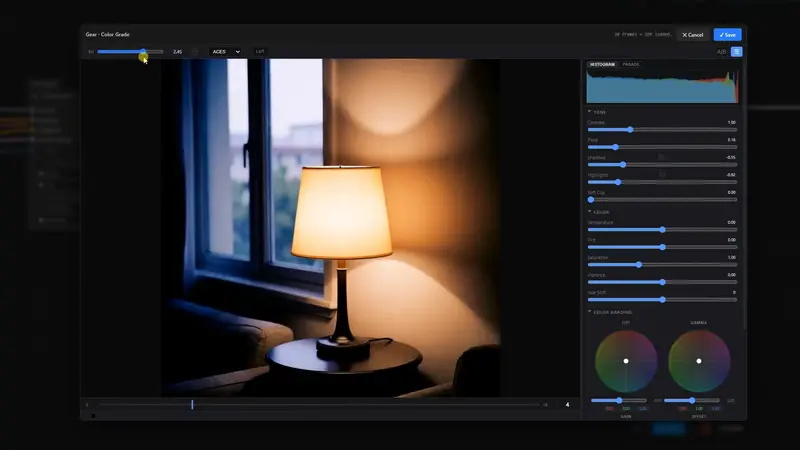This screenshot has height=450, width=800.
Task: Toggle A/B comparison view
Action: coord(721,52)
